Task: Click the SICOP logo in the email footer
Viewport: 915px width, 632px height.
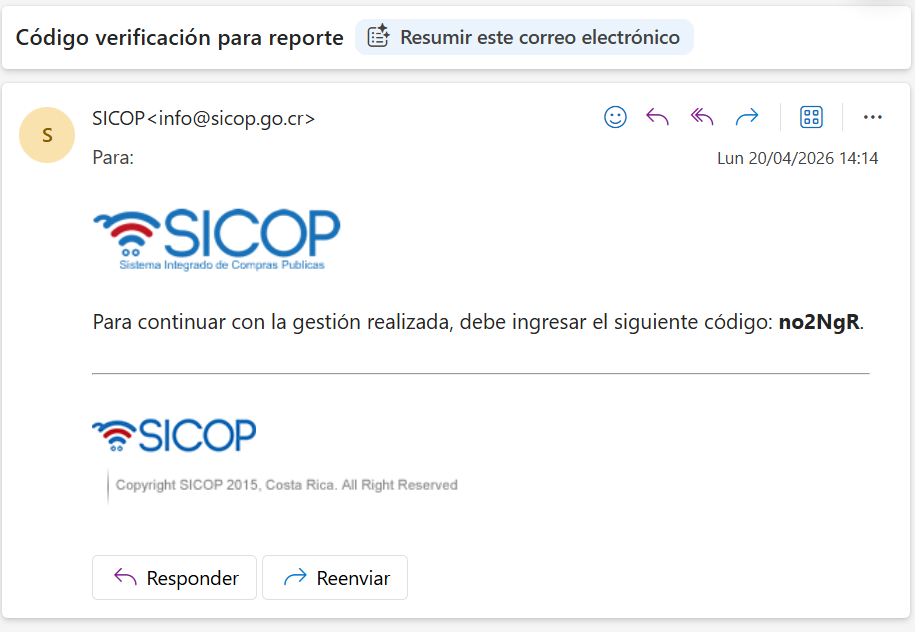Action: (173, 434)
